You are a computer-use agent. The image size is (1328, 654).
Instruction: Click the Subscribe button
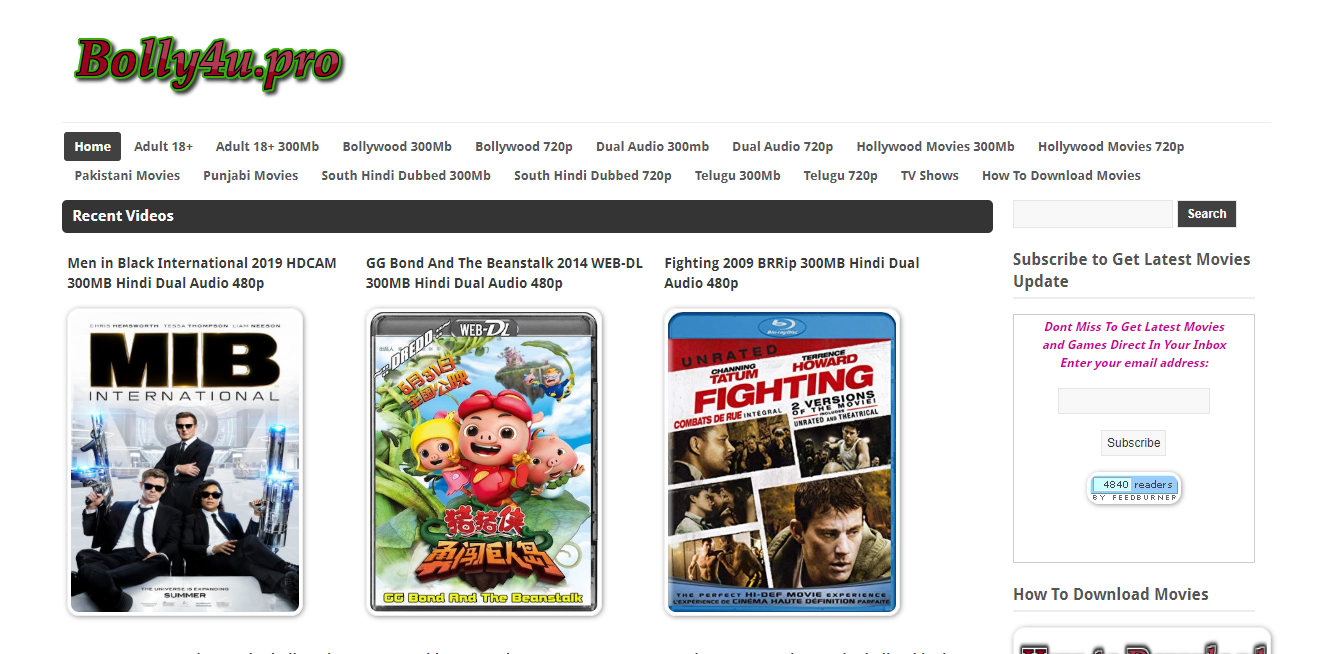(x=1133, y=443)
